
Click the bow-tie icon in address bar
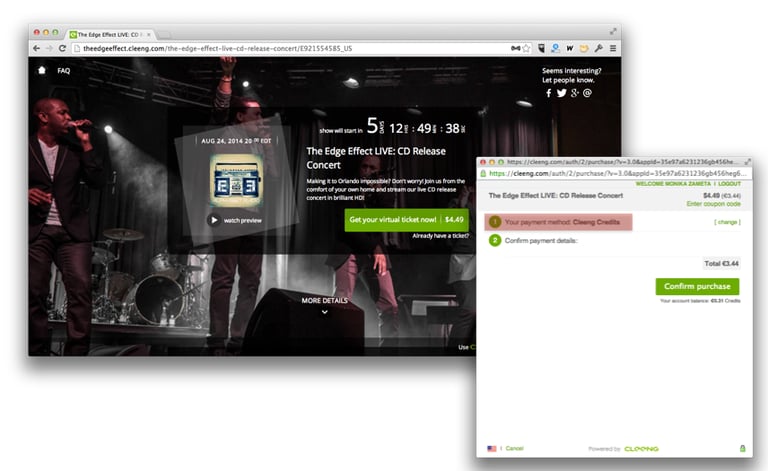(x=515, y=48)
